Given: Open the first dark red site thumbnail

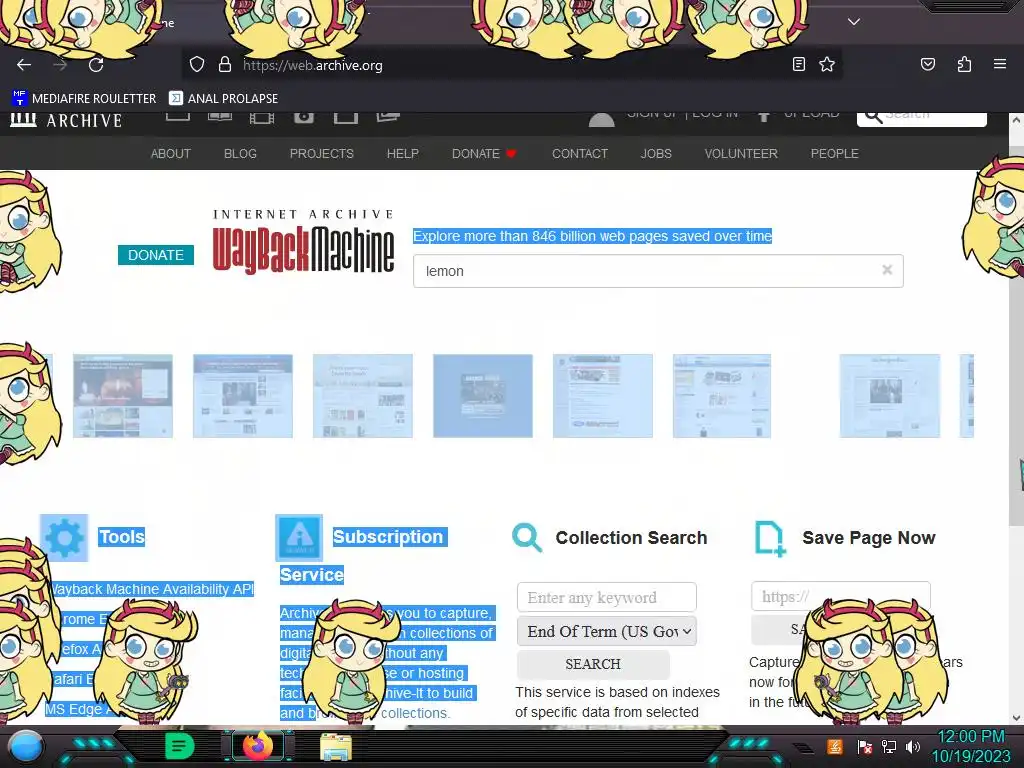Looking at the screenshot, I should pos(123,396).
